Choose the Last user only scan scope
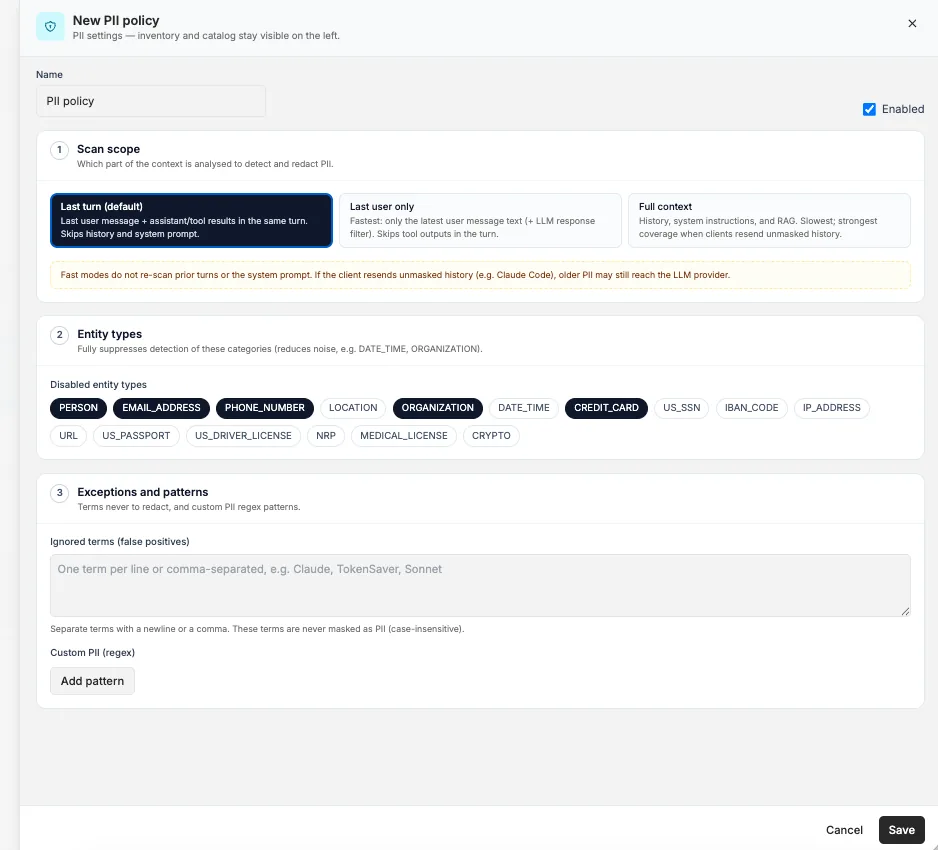This screenshot has width=938, height=850. point(480,220)
